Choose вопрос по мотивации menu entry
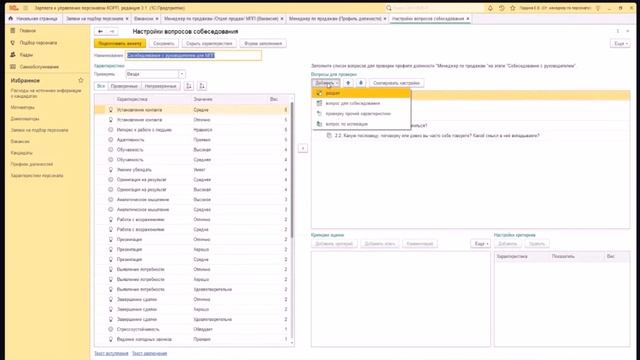This screenshot has height=360, width=640. coord(361,124)
